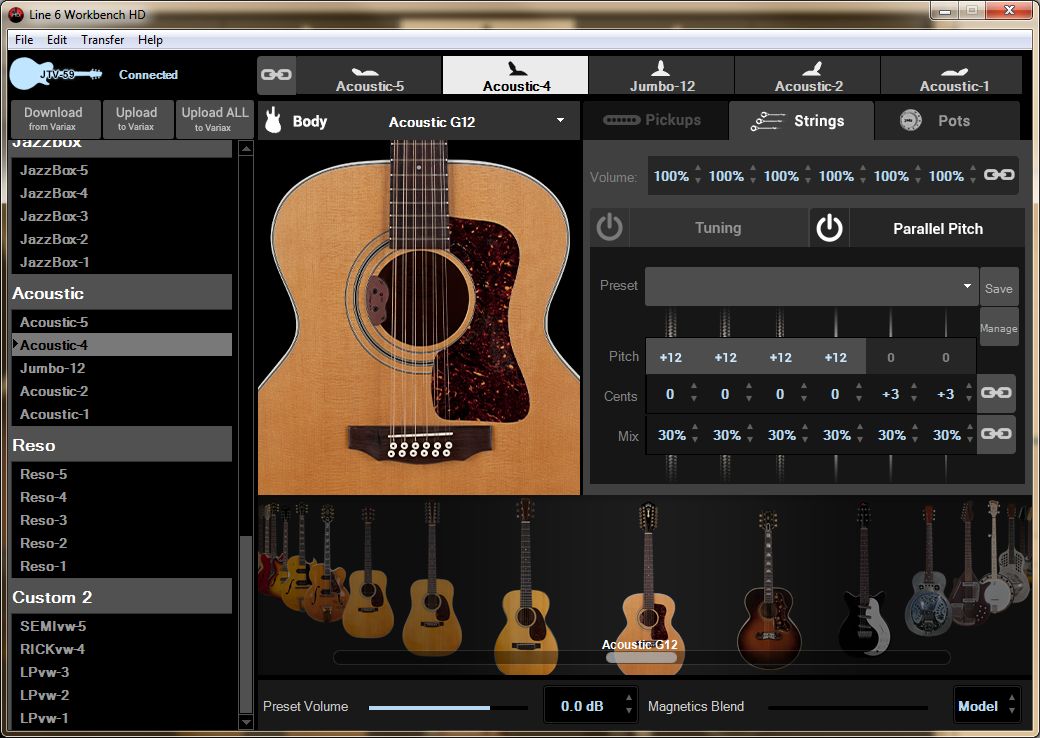Switch to the Acoustic-1 tab

(953, 75)
